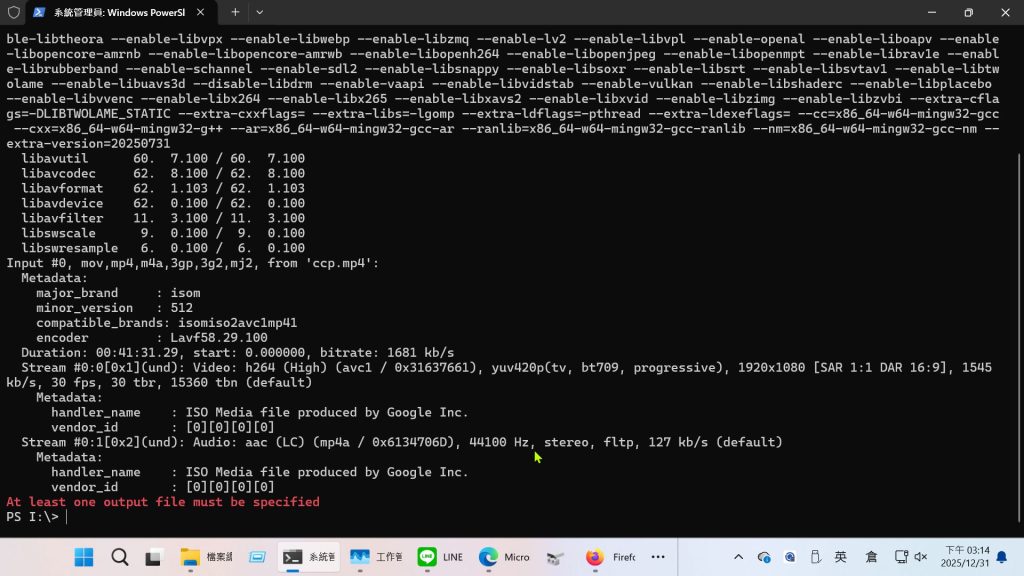Show more taskbar apps overflow menu
This screenshot has height=576, width=1024.
[x=658, y=557]
